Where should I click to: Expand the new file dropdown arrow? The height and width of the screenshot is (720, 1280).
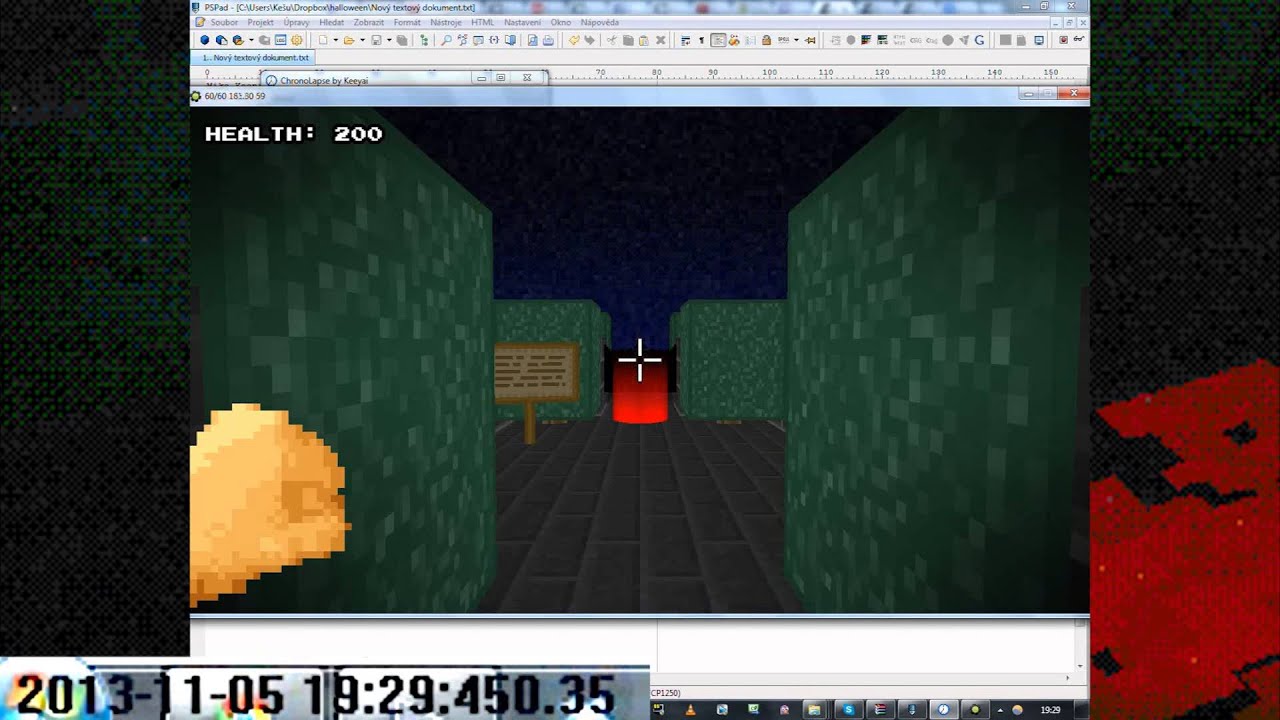click(x=335, y=40)
